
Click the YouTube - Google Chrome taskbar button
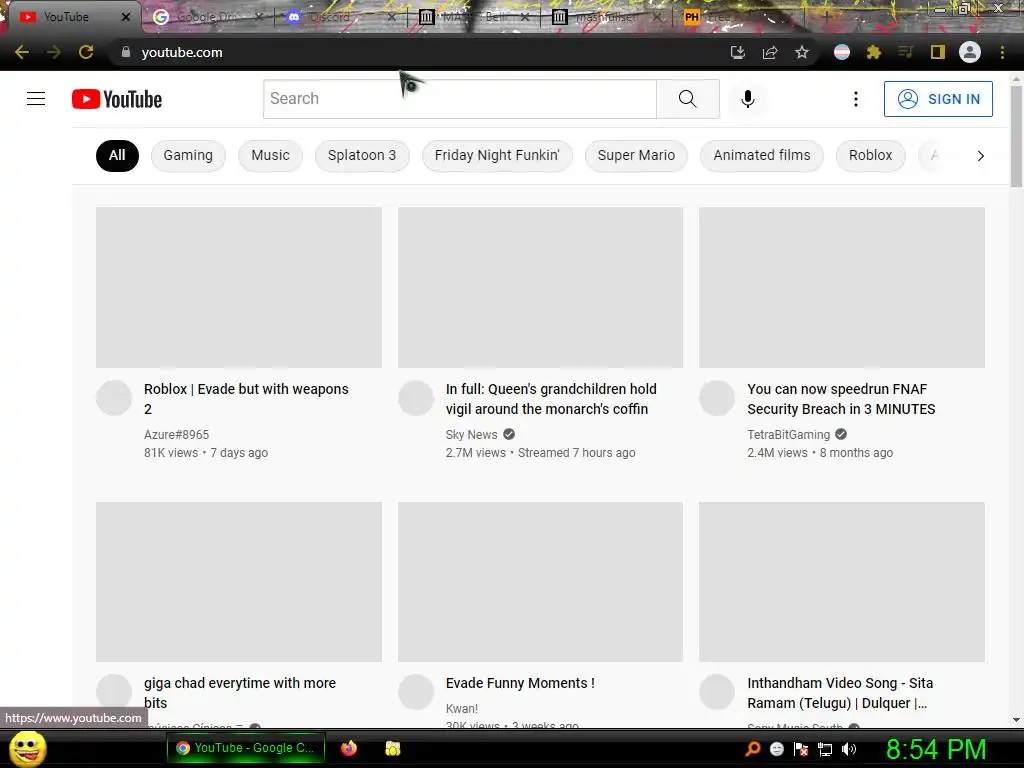click(246, 748)
